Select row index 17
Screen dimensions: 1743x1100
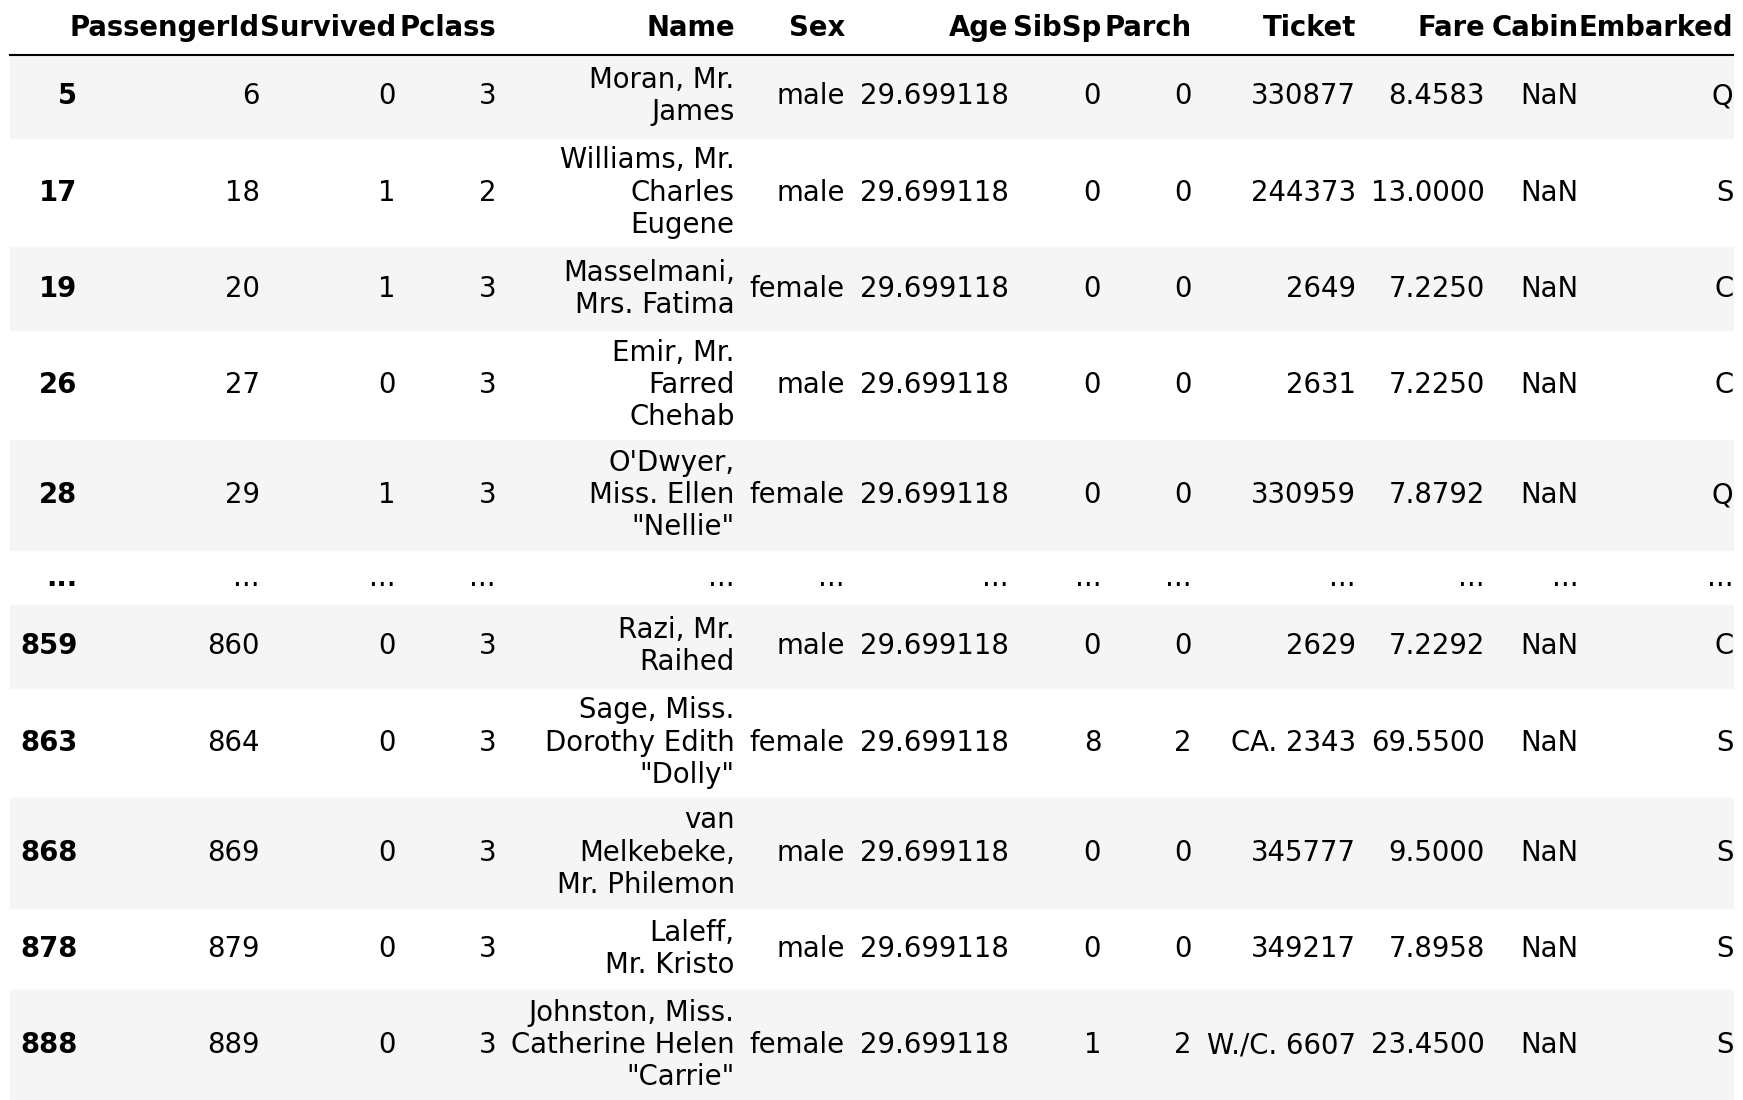57,191
